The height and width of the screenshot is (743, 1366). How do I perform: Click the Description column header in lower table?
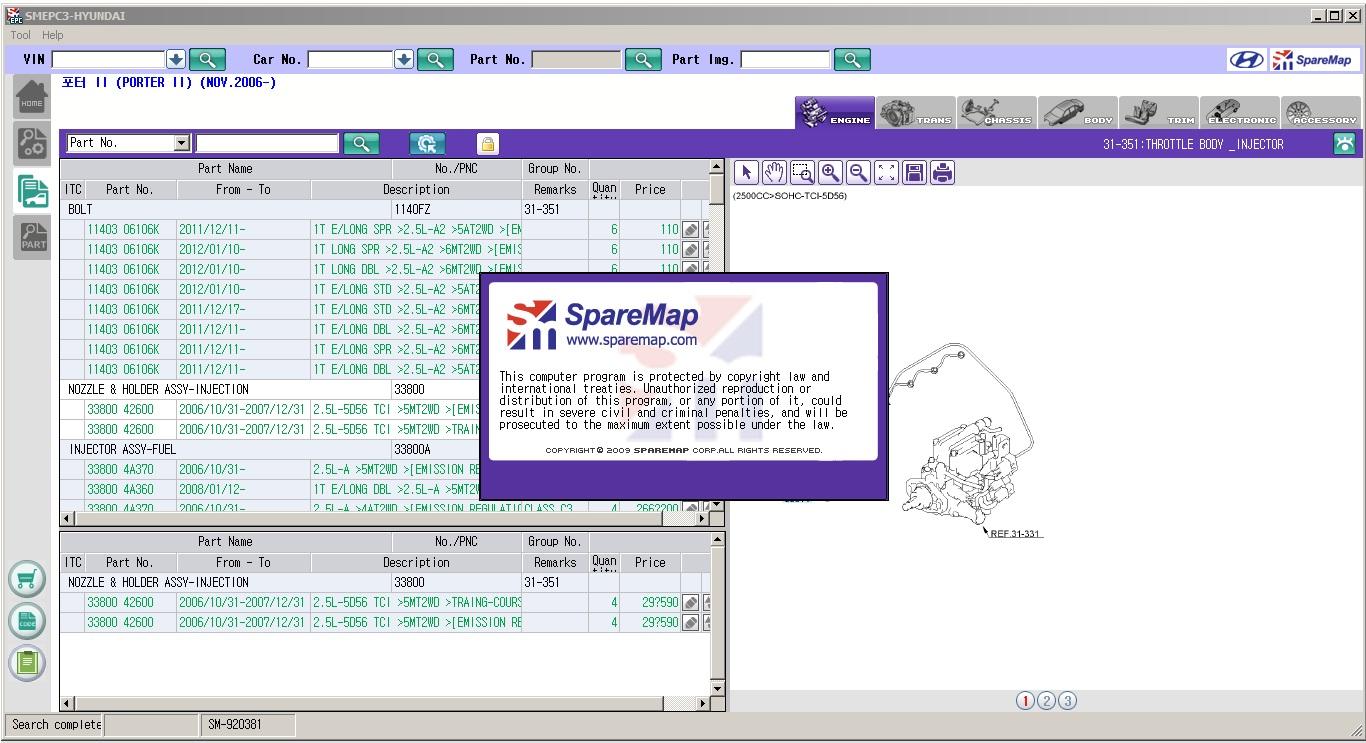click(x=416, y=562)
